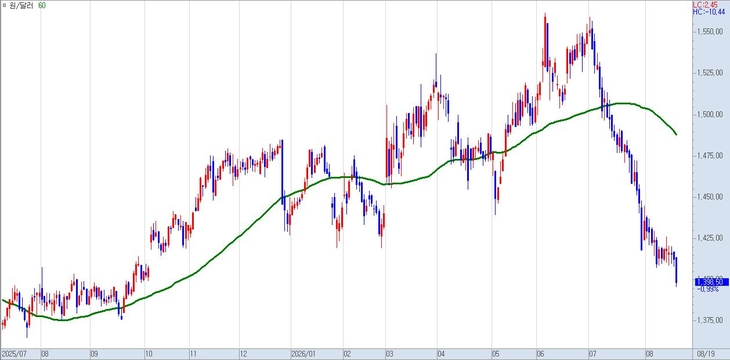
Task: Click the 1,375.00 price axis label
Action: click(x=710, y=320)
